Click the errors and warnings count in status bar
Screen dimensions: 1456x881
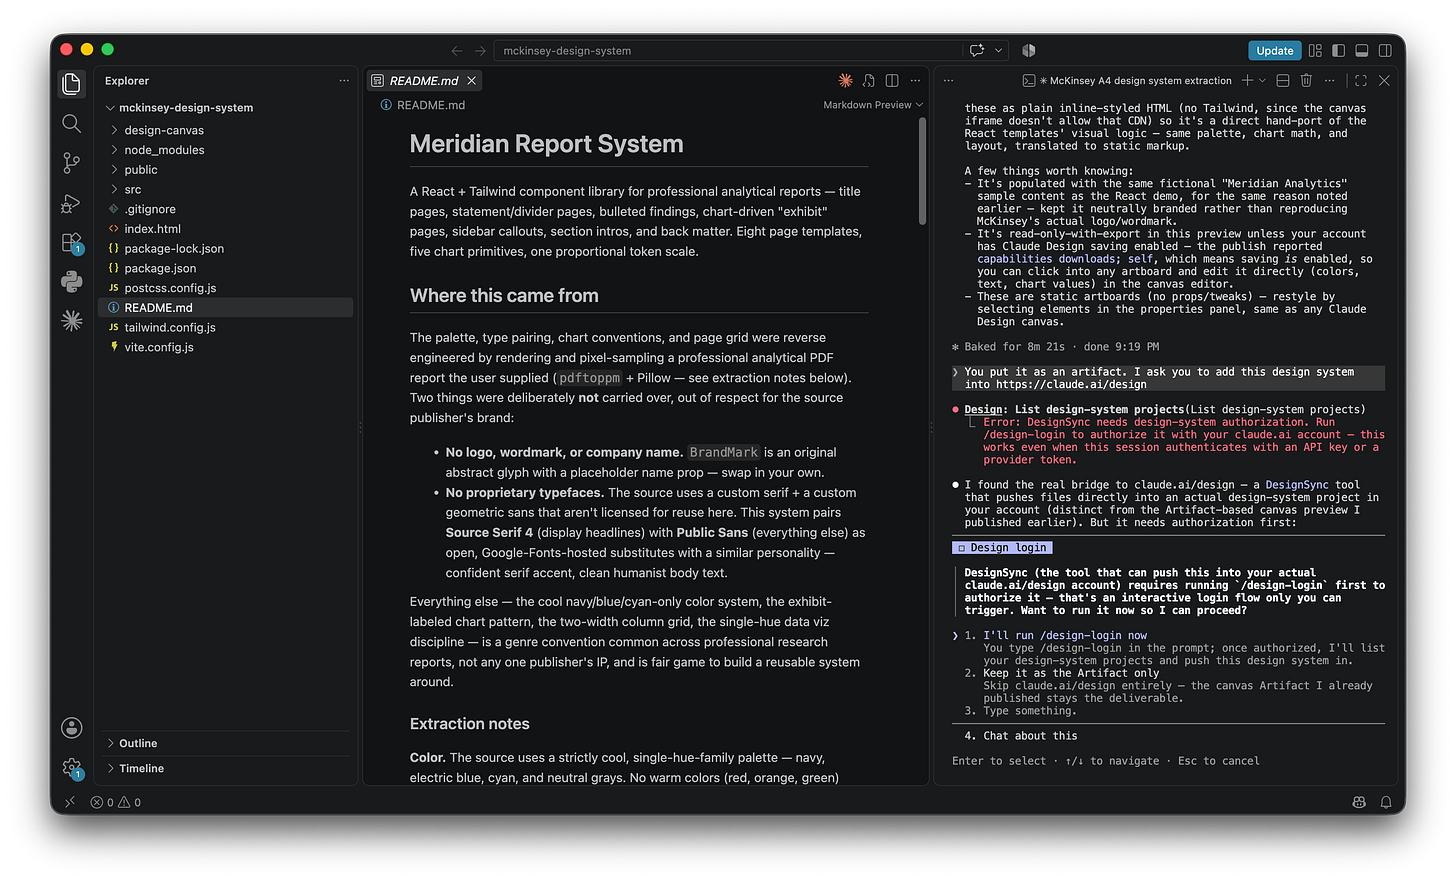pos(116,802)
